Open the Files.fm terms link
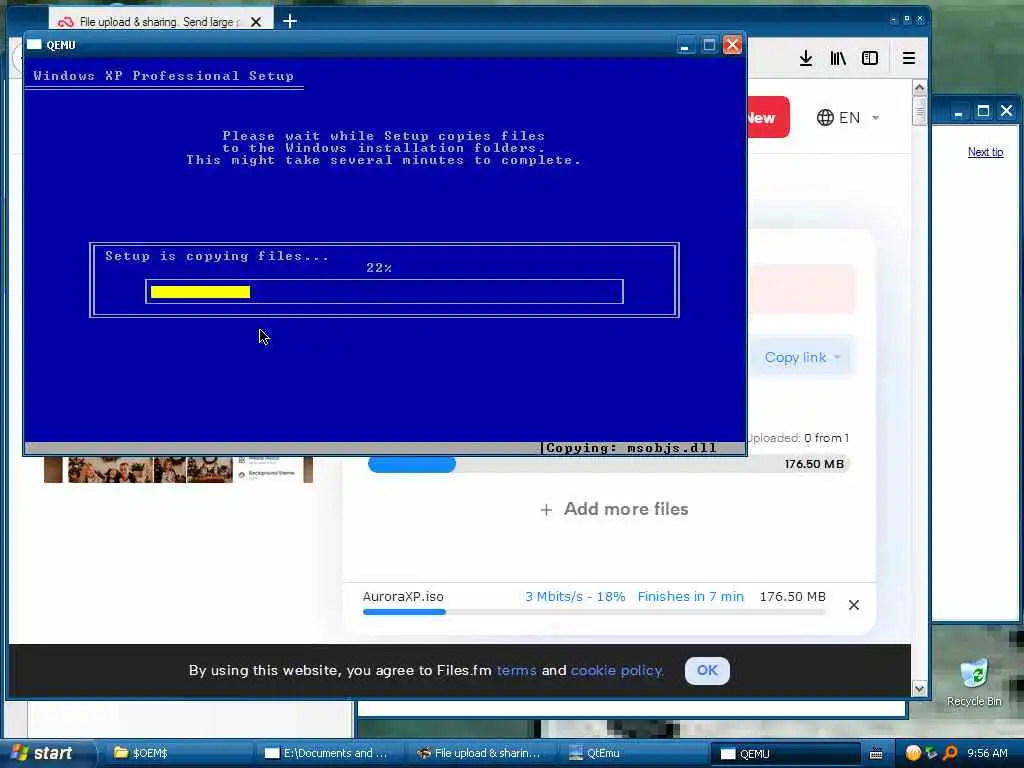This screenshot has width=1024, height=768. click(x=516, y=671)
